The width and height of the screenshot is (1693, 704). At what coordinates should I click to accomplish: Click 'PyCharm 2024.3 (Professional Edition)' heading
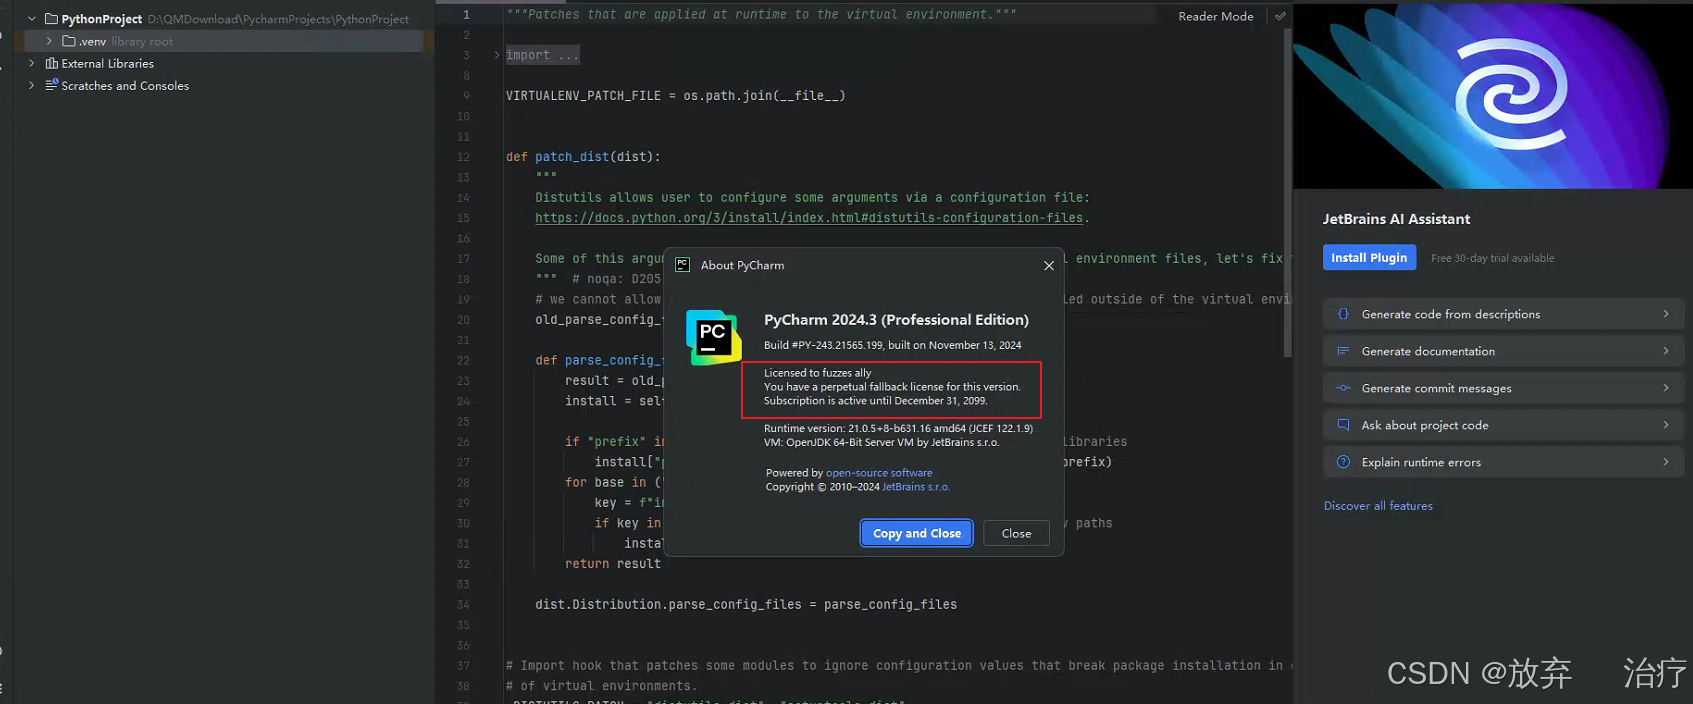click(896, 320)
